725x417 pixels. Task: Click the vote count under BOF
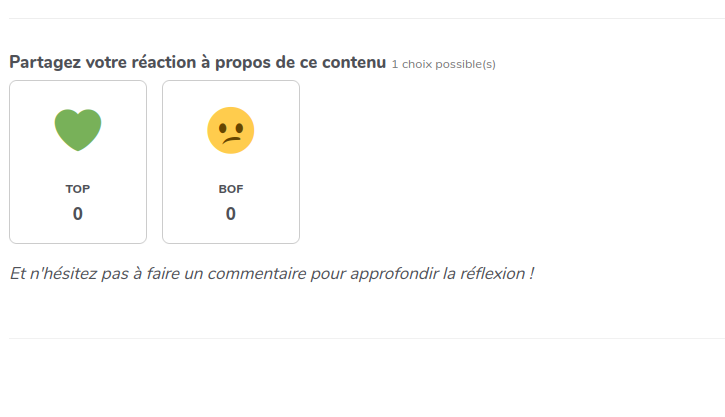[231, 214]
